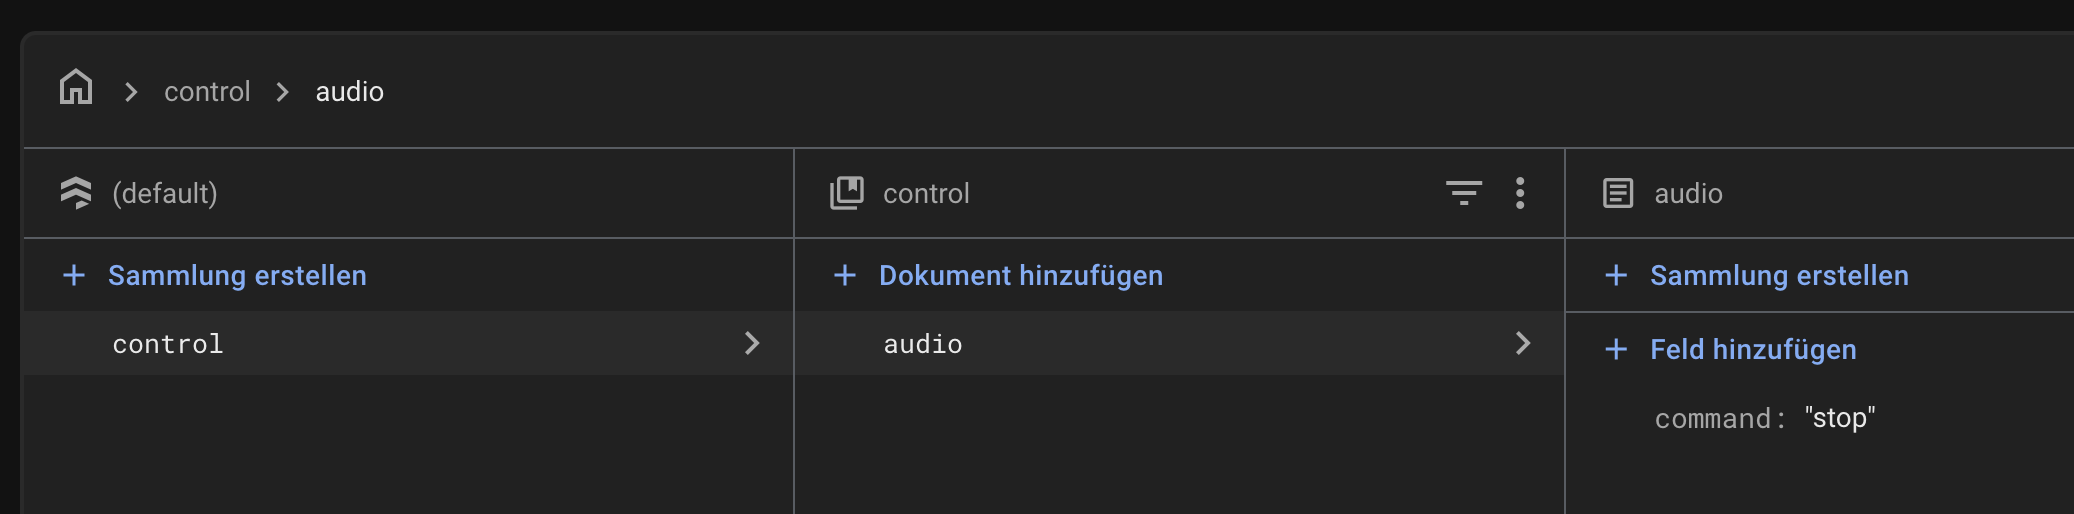Select the control collection list item
The image size is (2074, 514).
coord(408,343)
